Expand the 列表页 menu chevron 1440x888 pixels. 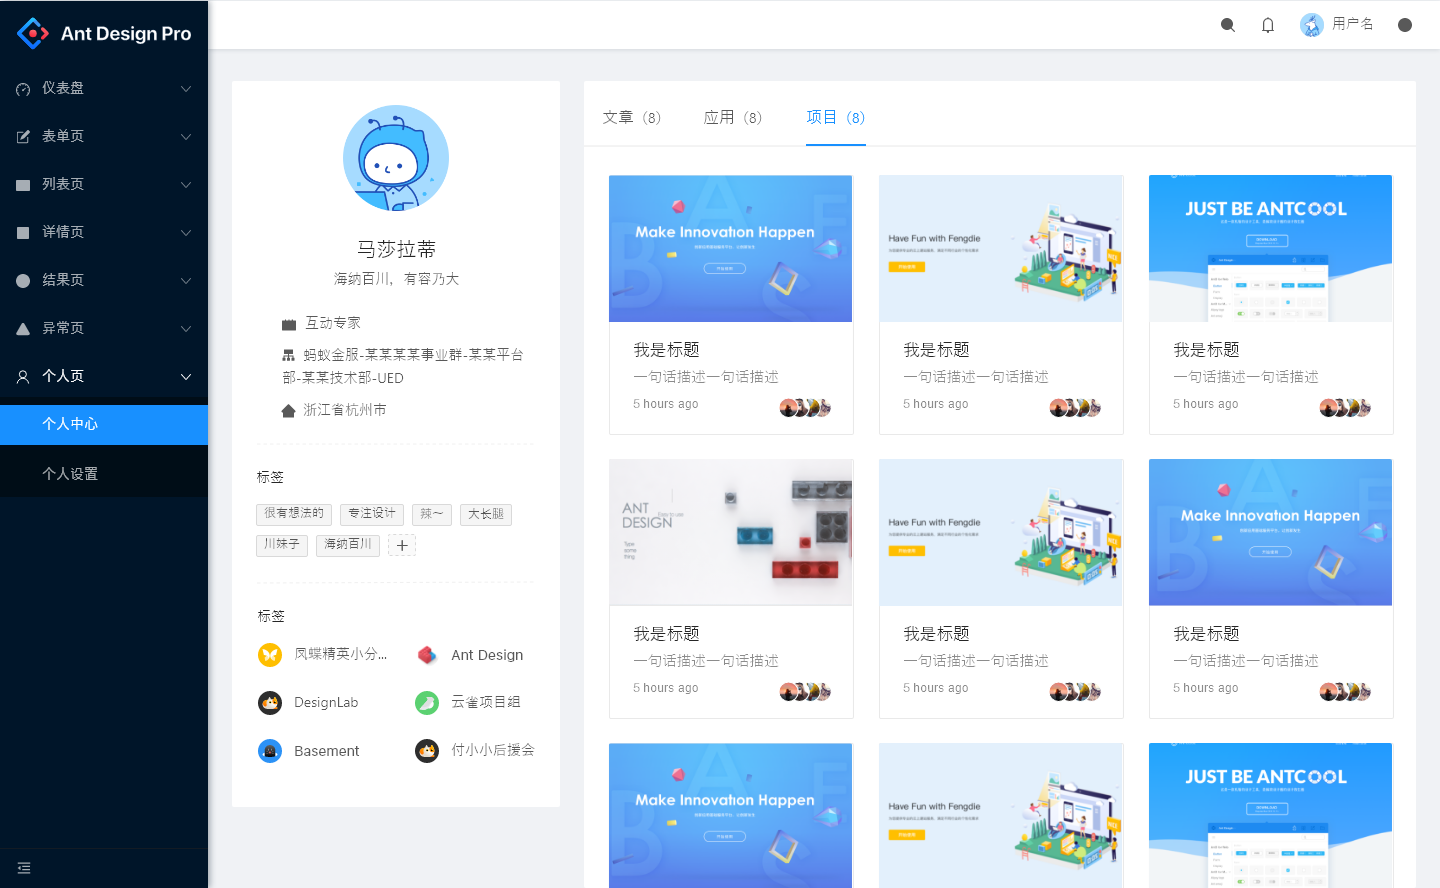tap(186, 185)
